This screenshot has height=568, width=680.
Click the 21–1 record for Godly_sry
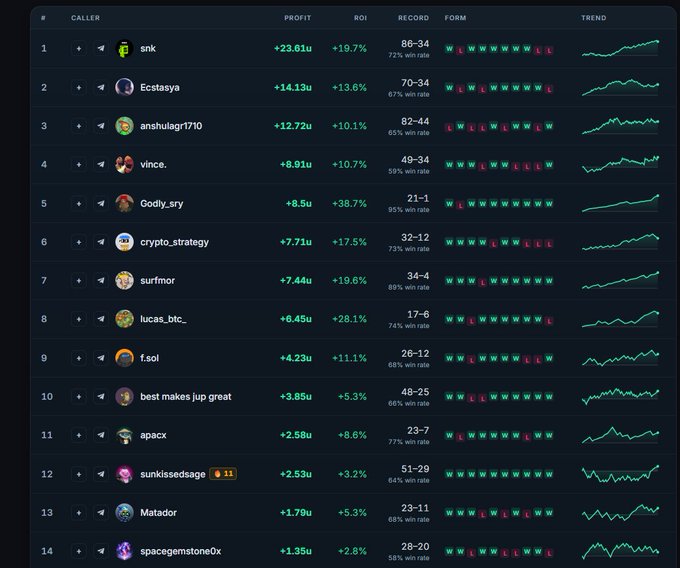pyautogui.click(x=418, y=199)
